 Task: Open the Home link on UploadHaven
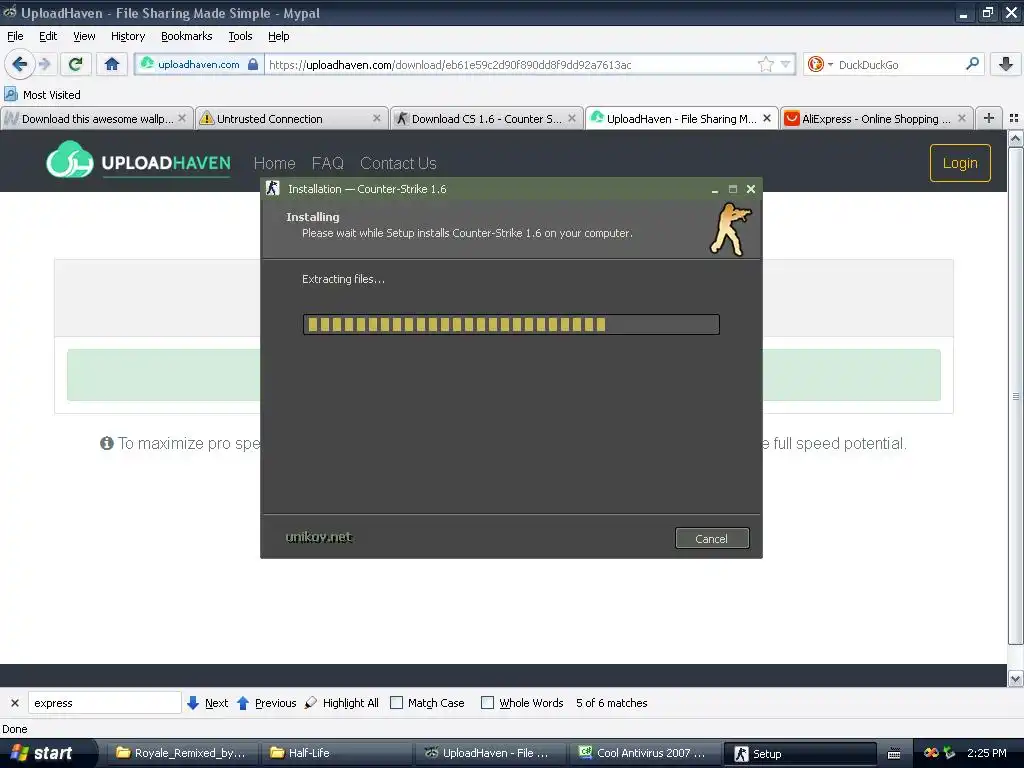click(x=274, y=163)
